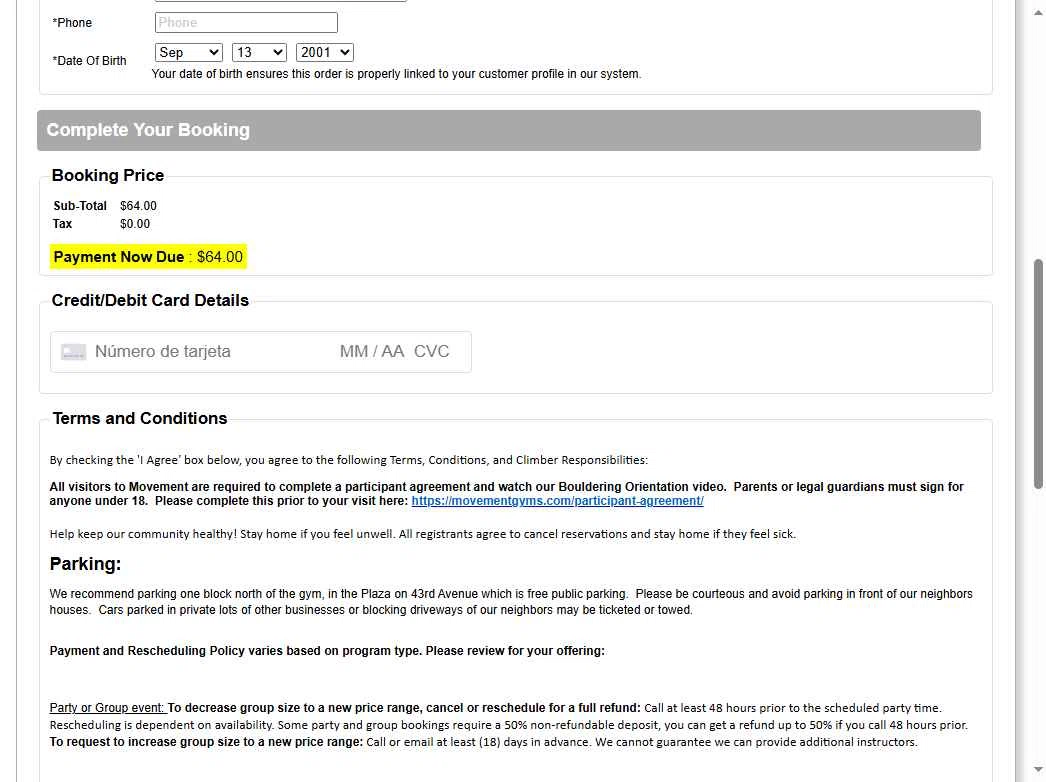Select the Payment Now Due $64.00 text
Image resolution: width=1046 pixels, height=782 pixels.
pos(148,257)
